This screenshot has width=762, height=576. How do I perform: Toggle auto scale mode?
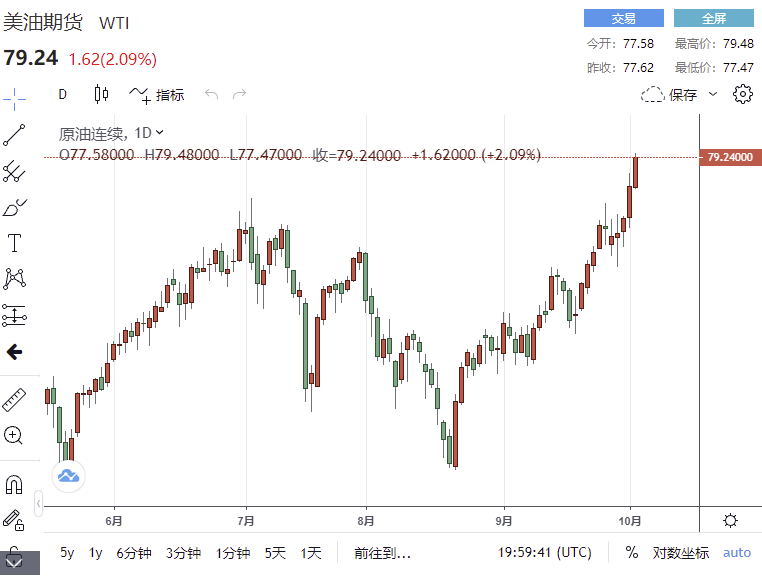737,552
